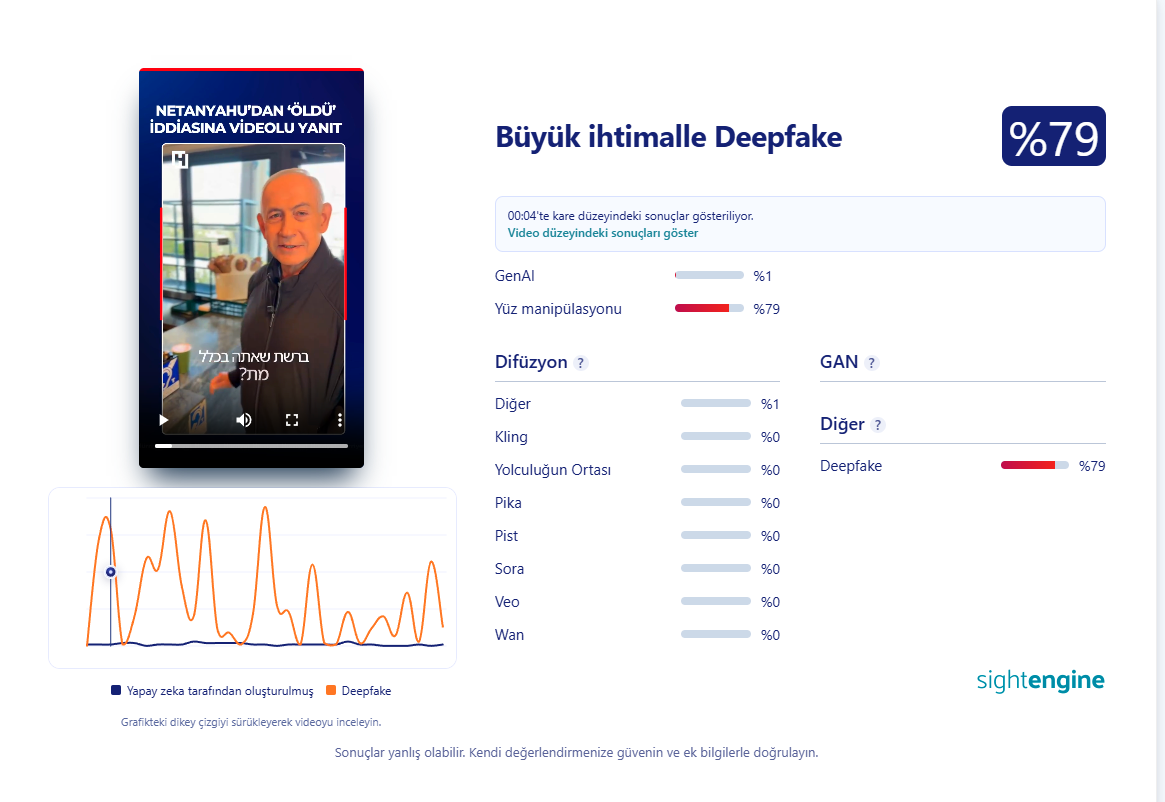The image size is (1165, 802).
Task: Click the GenAI score bar
Action: [x=709, y=275]
